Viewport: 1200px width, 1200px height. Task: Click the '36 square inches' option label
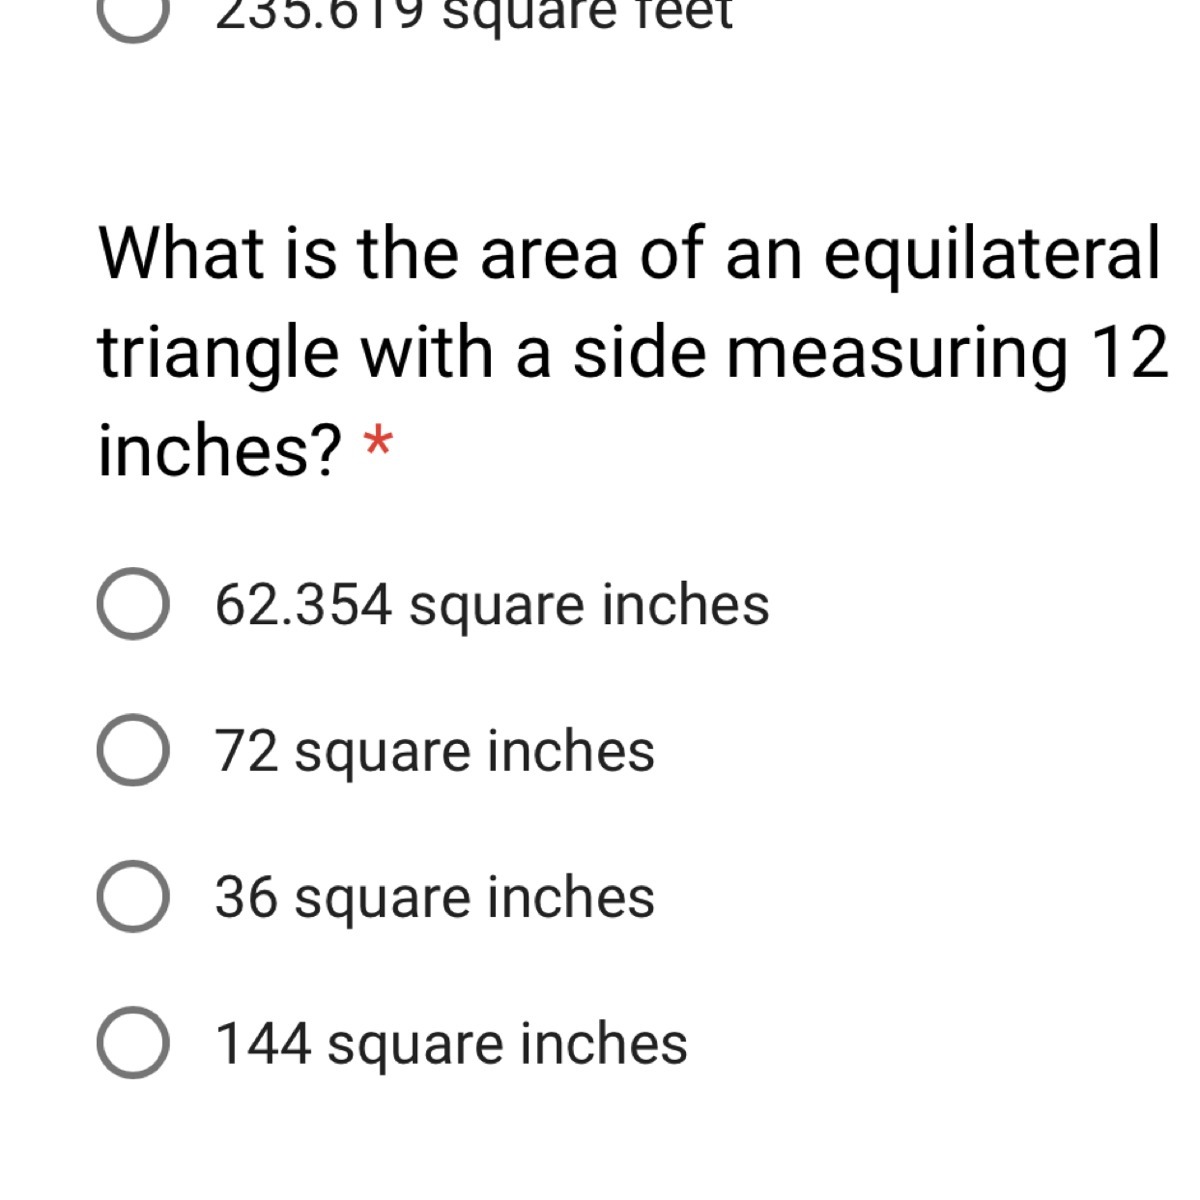435,898
